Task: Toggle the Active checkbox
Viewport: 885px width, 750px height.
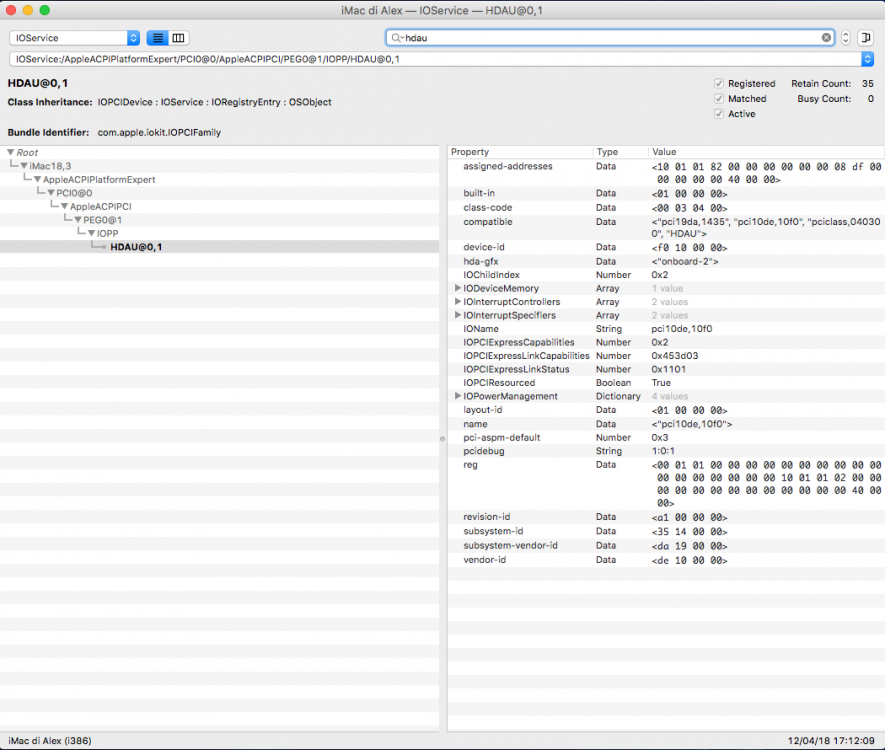Action: (x=718, y=114)
